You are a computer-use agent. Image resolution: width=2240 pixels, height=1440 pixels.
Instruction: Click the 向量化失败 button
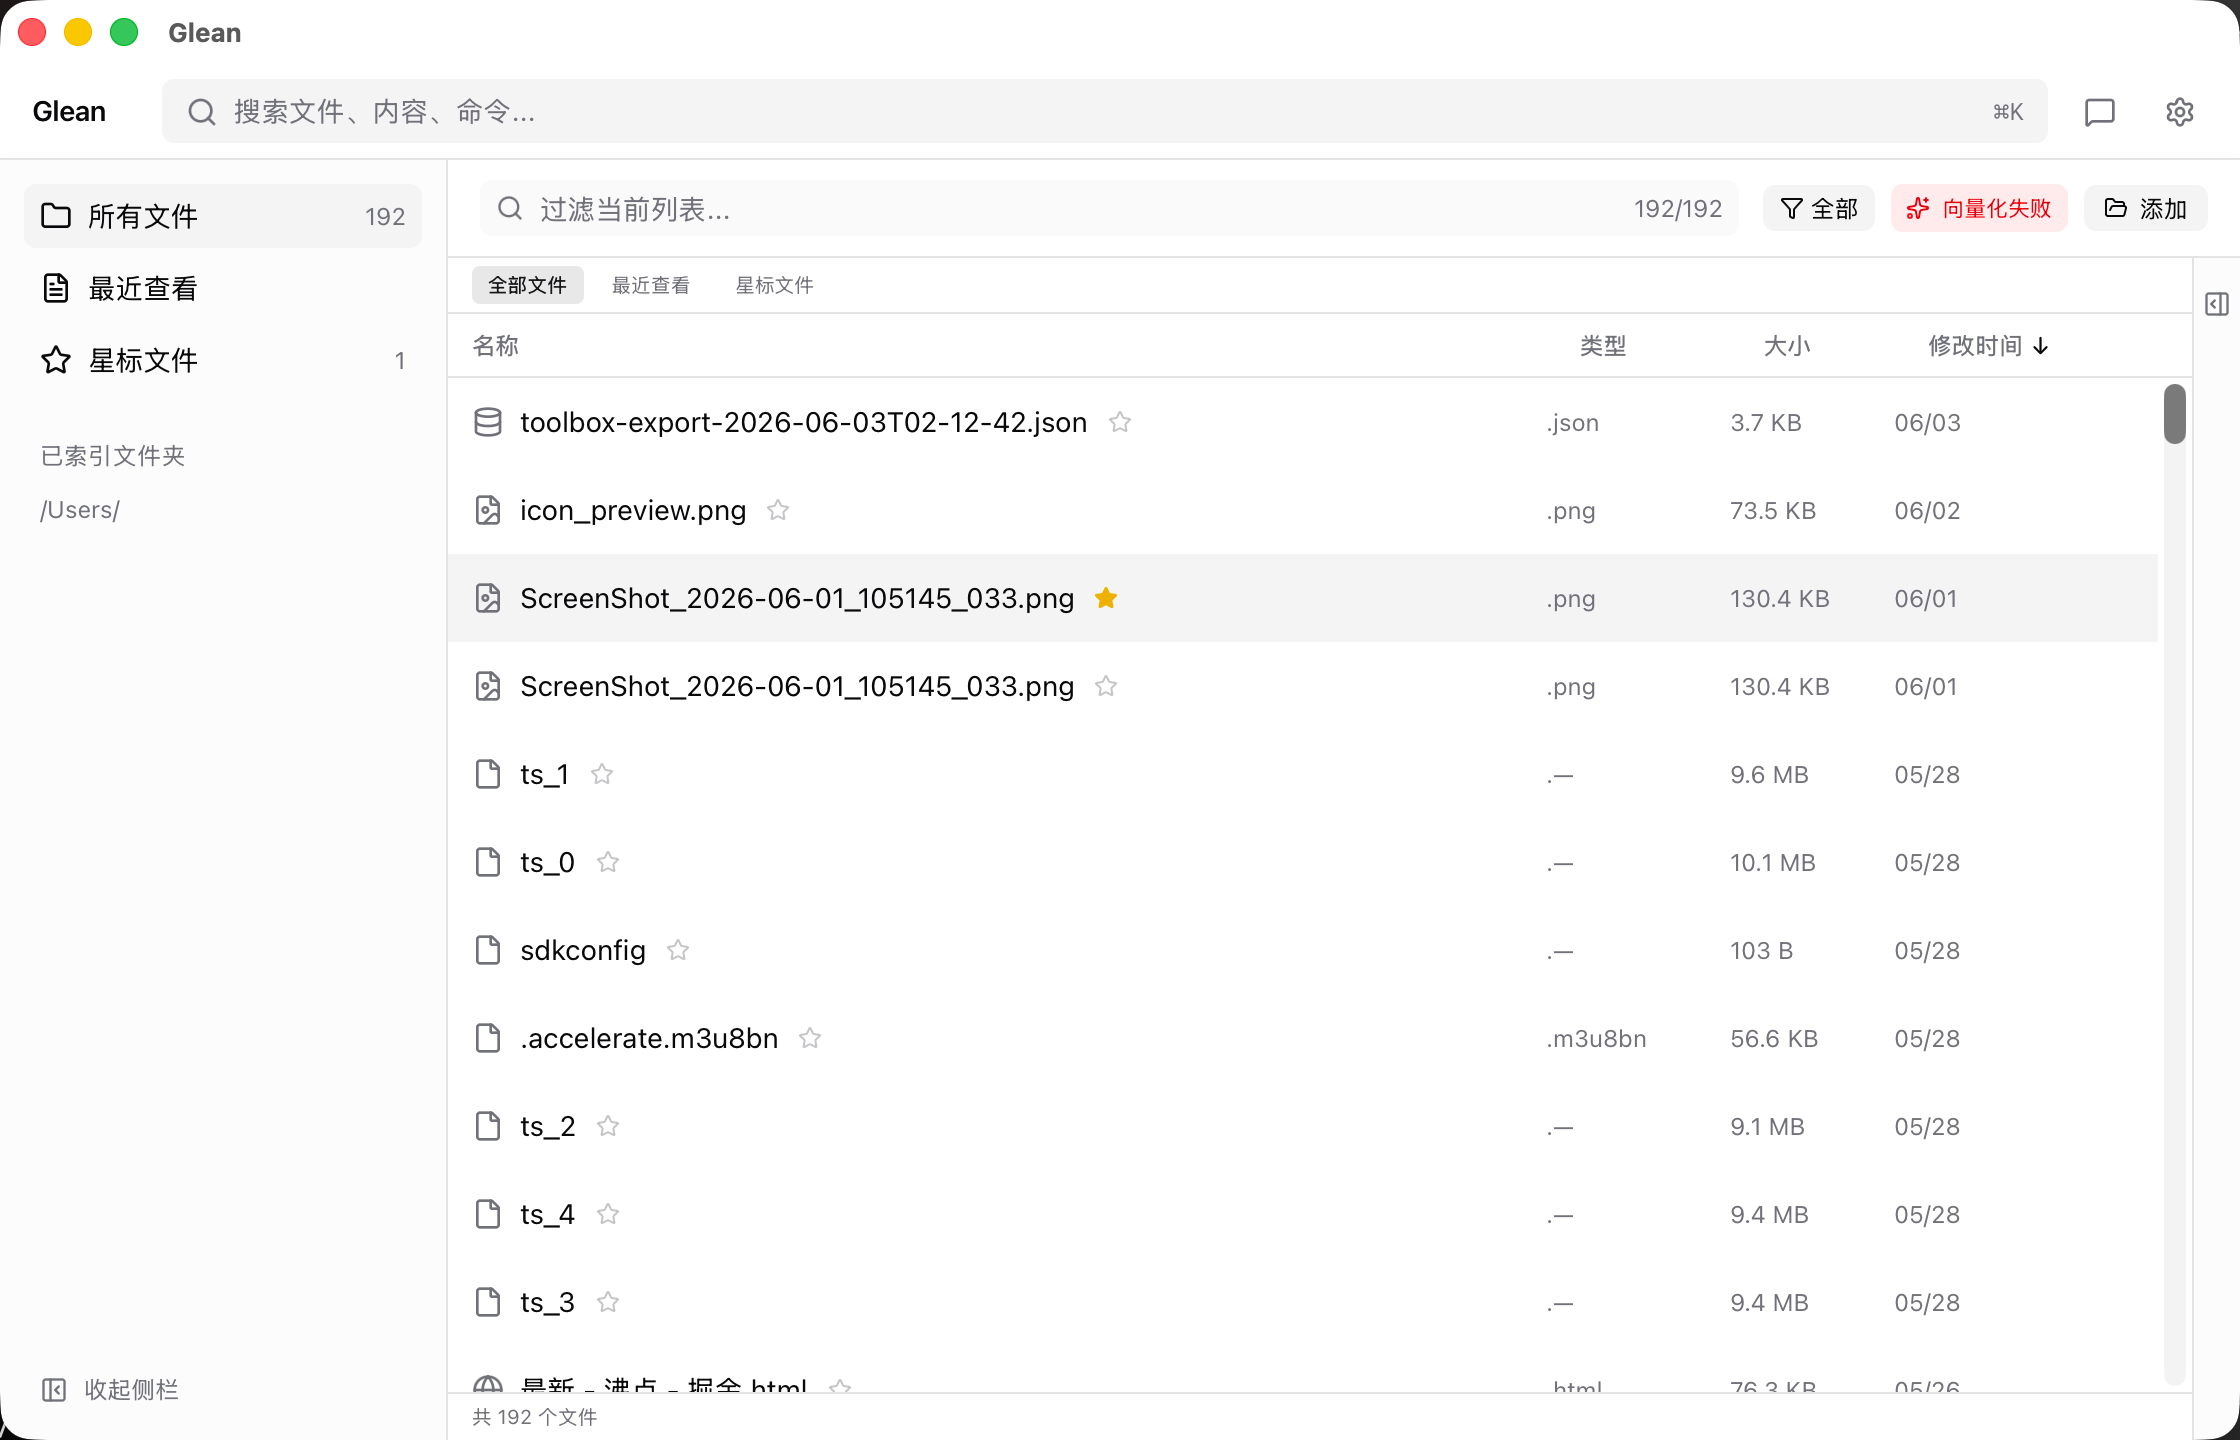pos(1979,208)
